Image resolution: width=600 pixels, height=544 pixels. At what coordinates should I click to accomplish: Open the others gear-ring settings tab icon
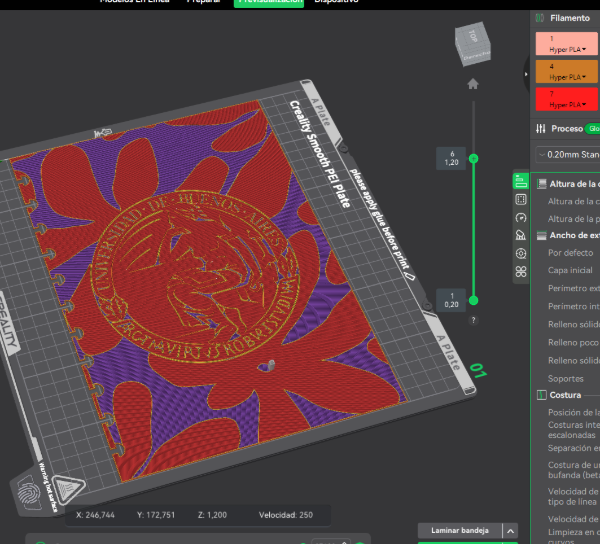point(521,253)
